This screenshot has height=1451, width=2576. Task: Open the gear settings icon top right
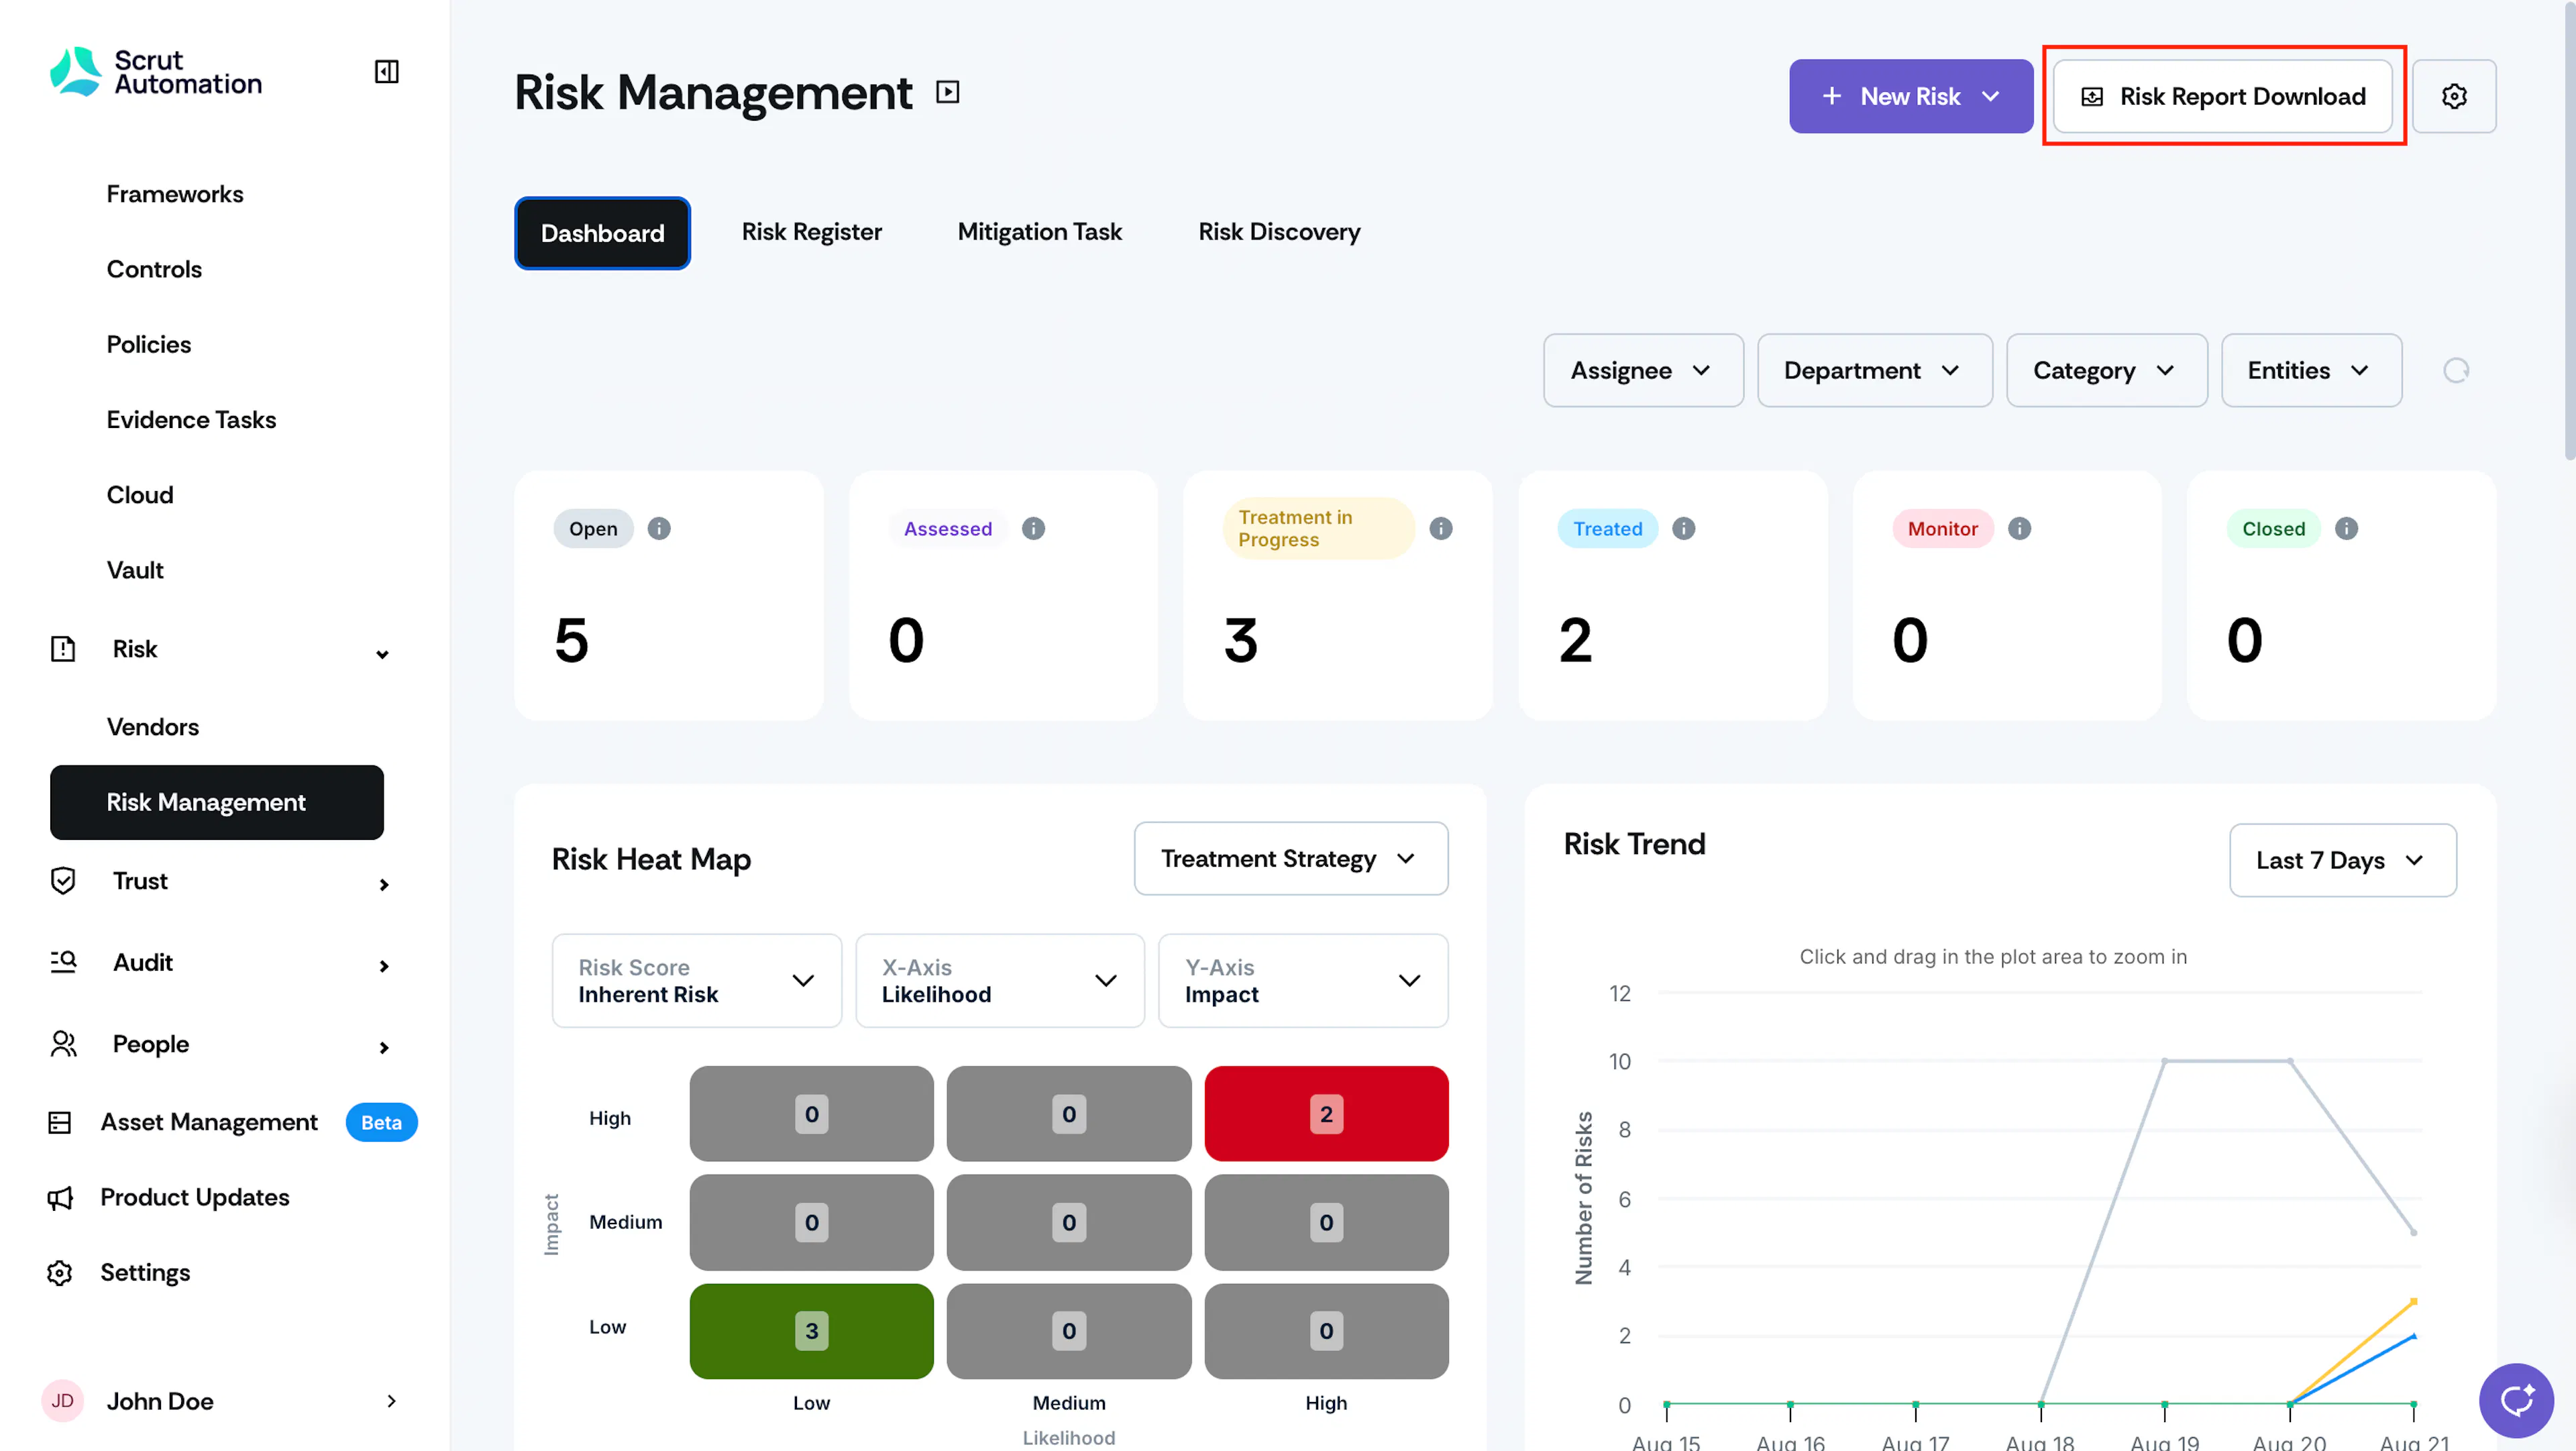pos(2453,96)
